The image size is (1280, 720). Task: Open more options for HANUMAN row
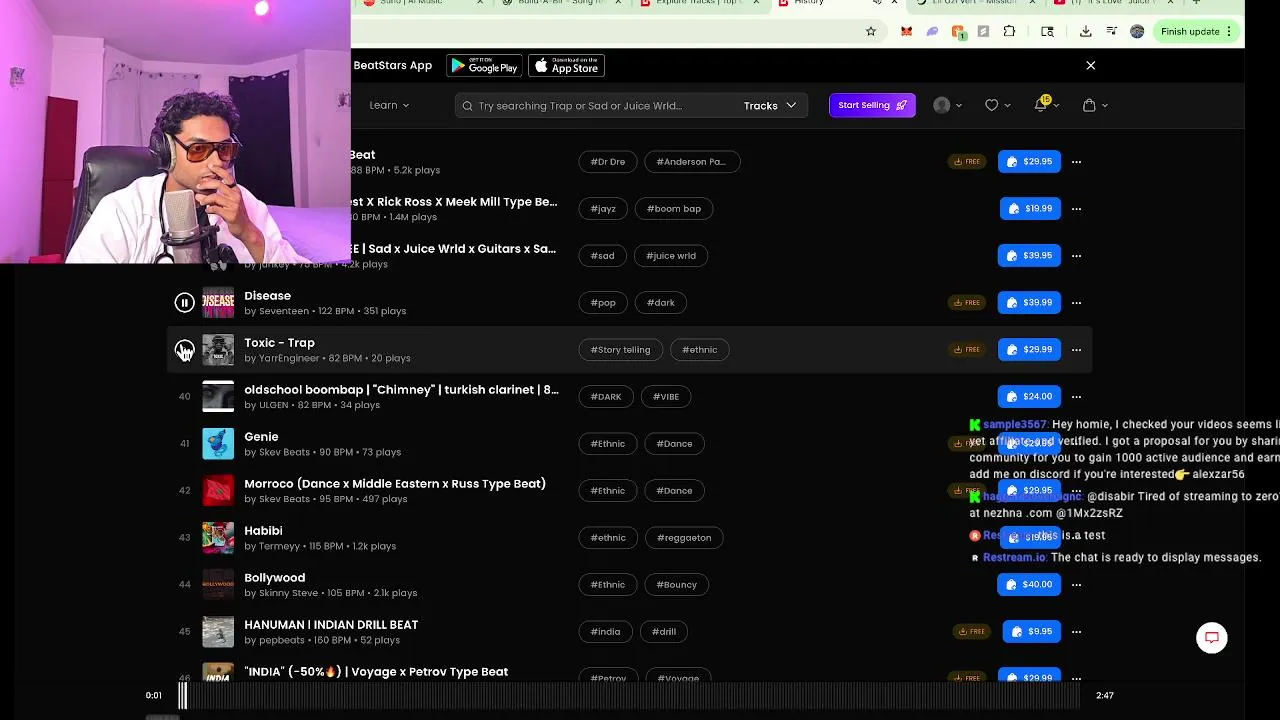coord(1076,631)
